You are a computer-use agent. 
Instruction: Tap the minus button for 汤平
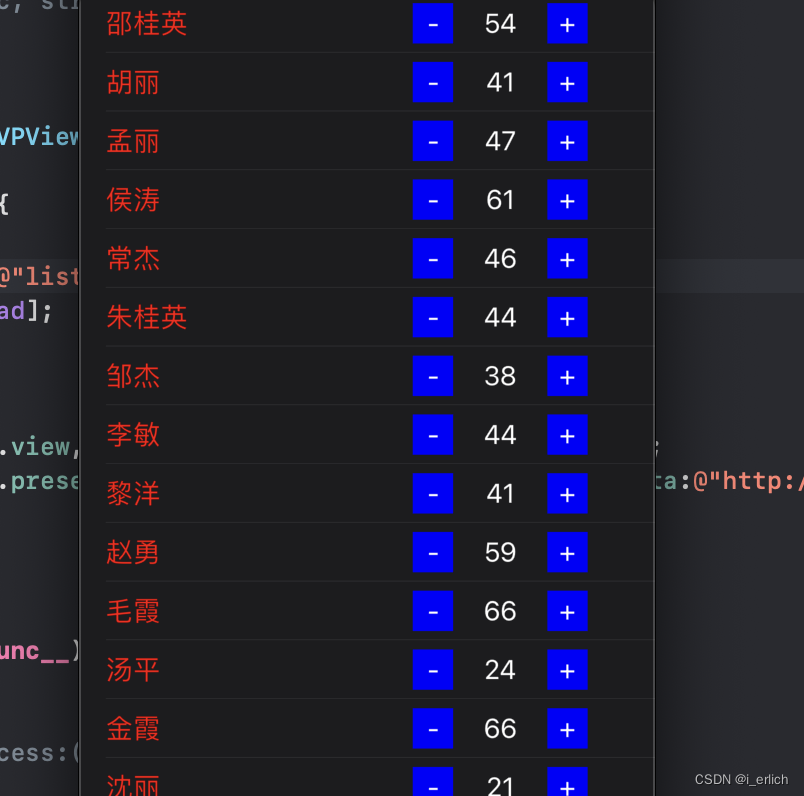click(433, 670)
